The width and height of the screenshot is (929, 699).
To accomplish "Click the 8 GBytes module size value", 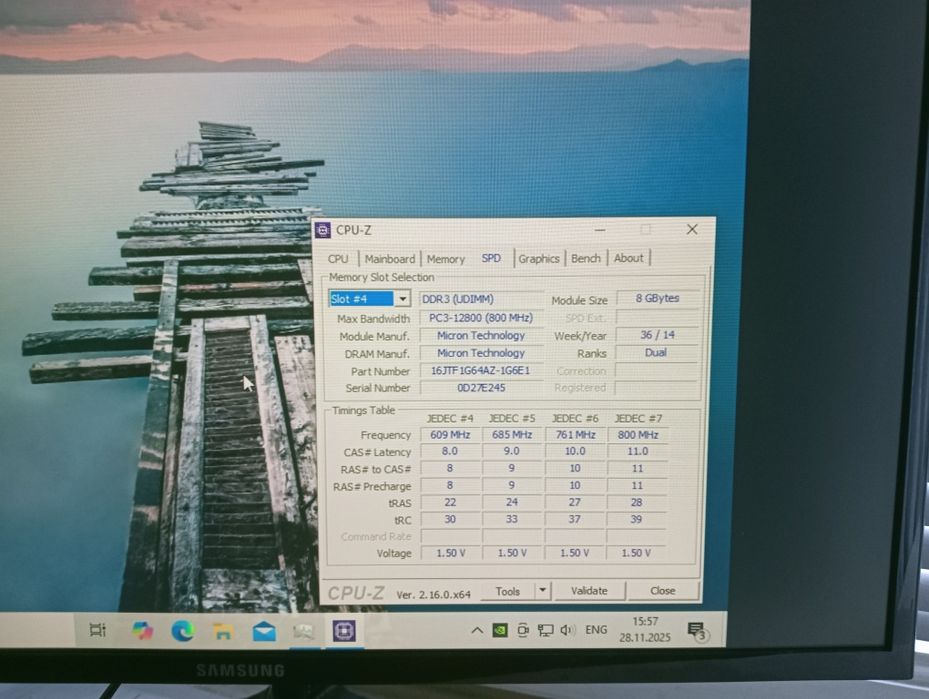I will (657, 298).
